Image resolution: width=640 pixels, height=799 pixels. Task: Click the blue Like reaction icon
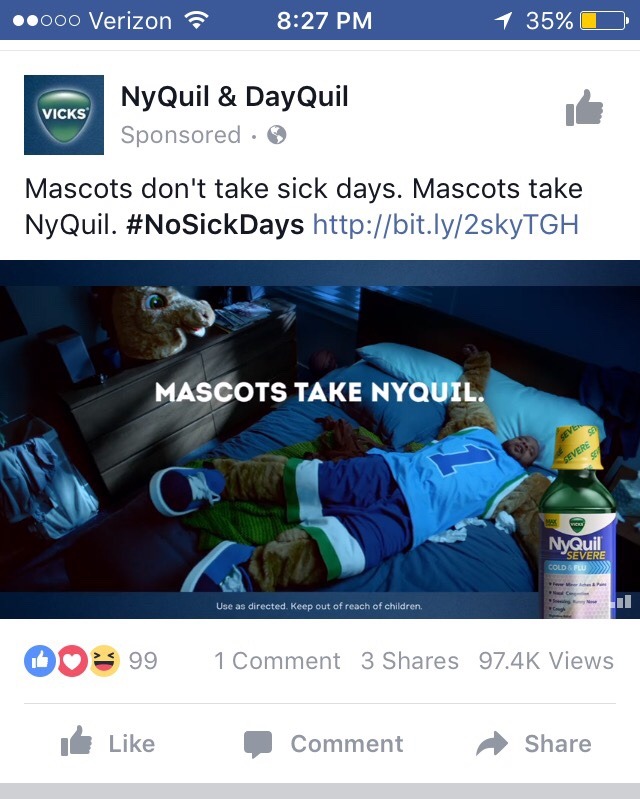pos(39,661)
